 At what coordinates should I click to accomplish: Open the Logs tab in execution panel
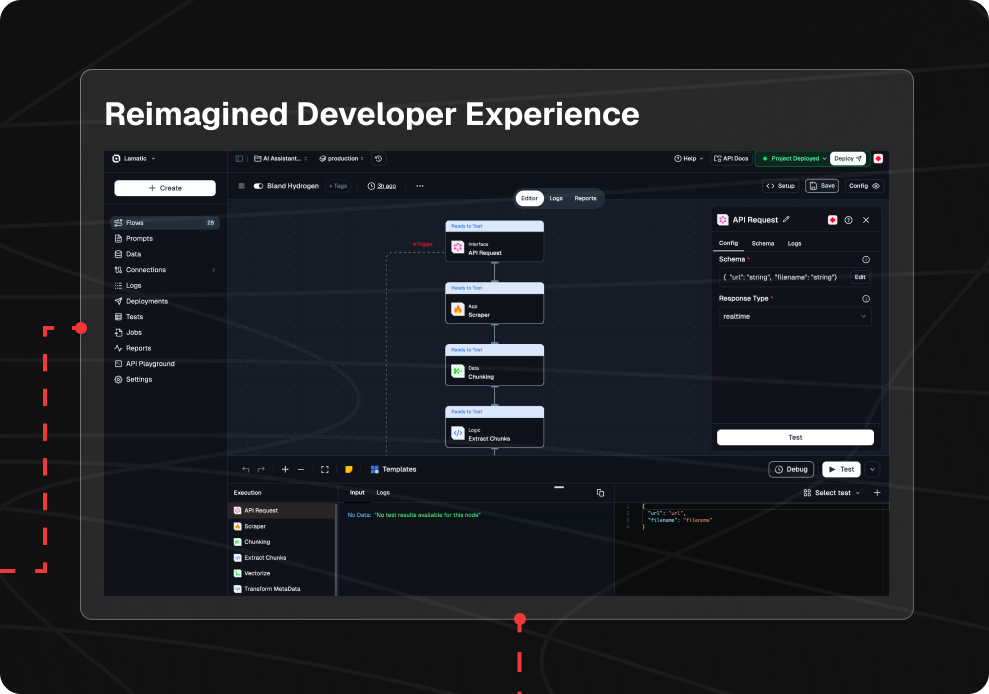[x=383, y=493]
